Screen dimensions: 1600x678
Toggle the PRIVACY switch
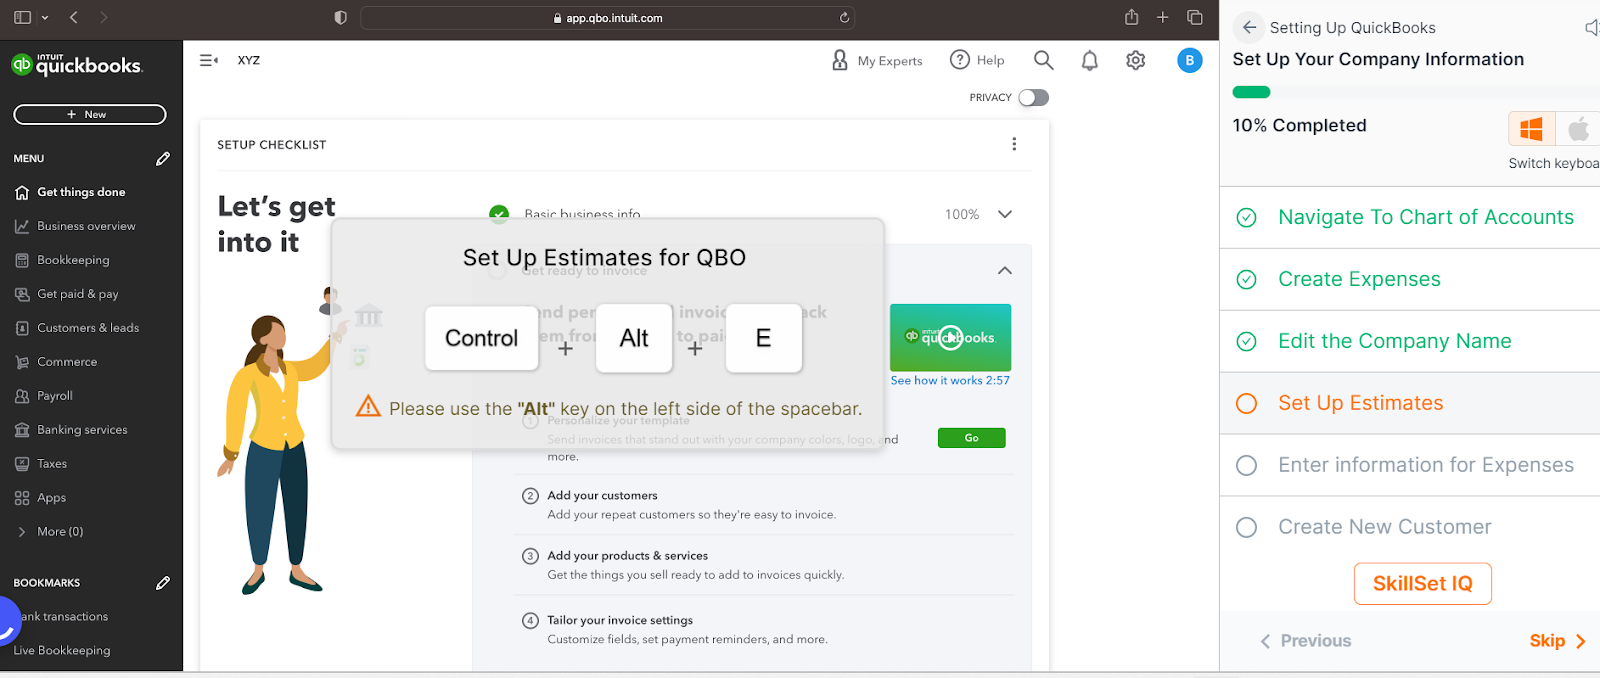1033,97
